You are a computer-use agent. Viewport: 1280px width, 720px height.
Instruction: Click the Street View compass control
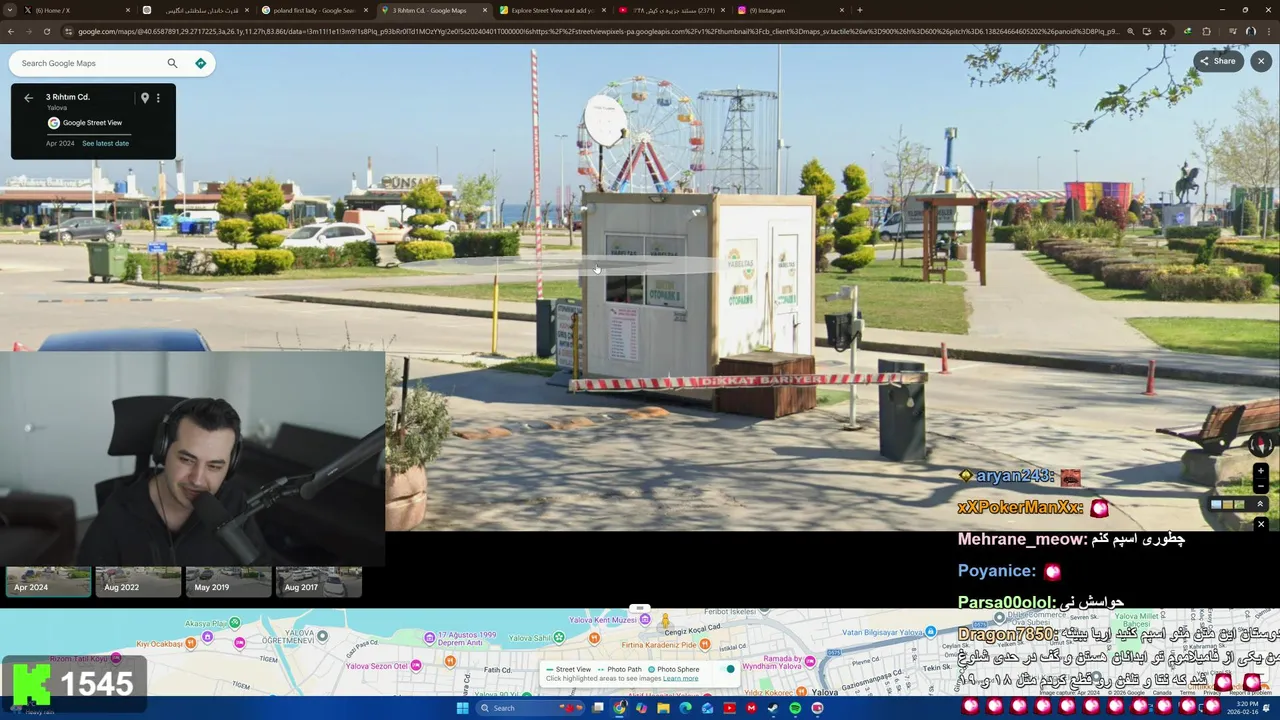click(x=1260, y=444)
